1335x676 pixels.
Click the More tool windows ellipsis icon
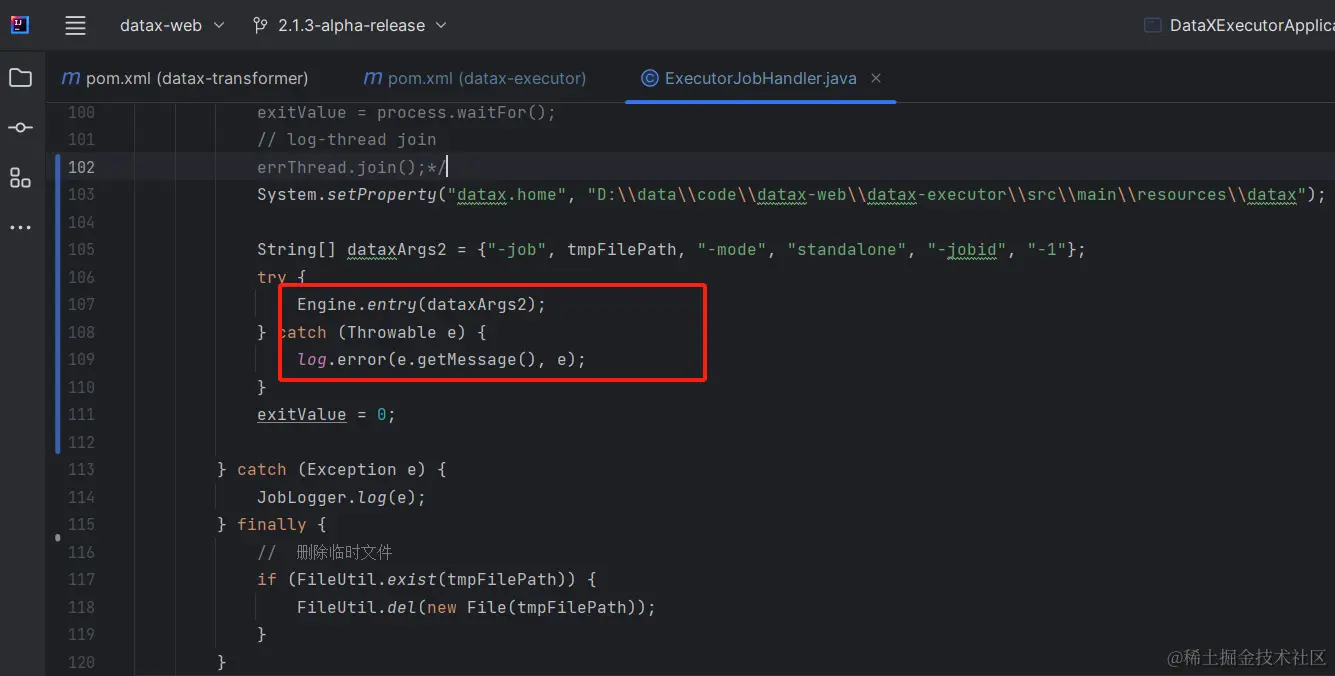21,227
